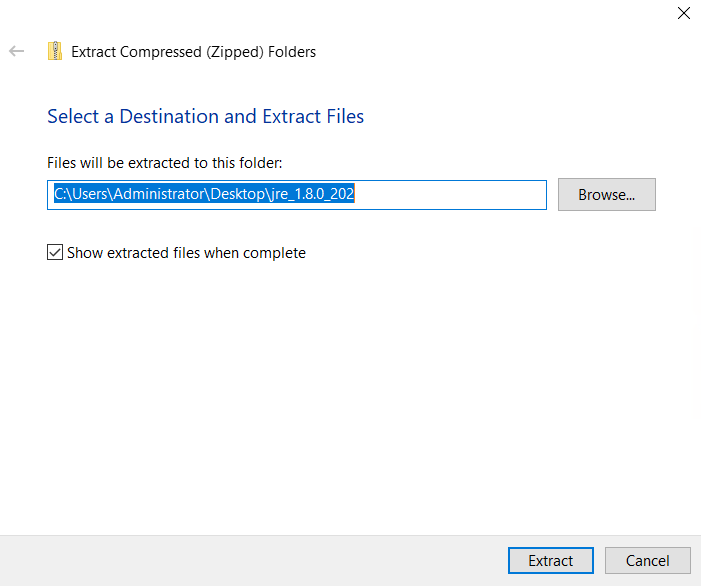This screenshot has width=701, height=586.
Task: Open the Browse… folder picker
Action: pos(607,194)
